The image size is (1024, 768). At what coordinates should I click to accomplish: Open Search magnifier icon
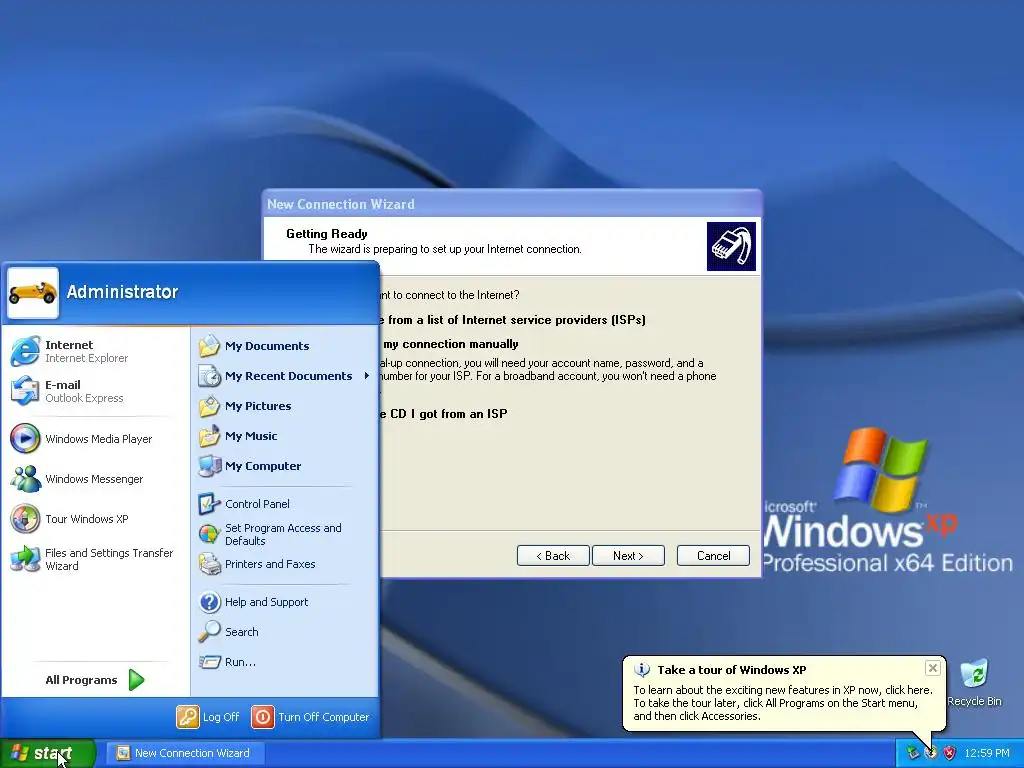click(x=210, y=632)
